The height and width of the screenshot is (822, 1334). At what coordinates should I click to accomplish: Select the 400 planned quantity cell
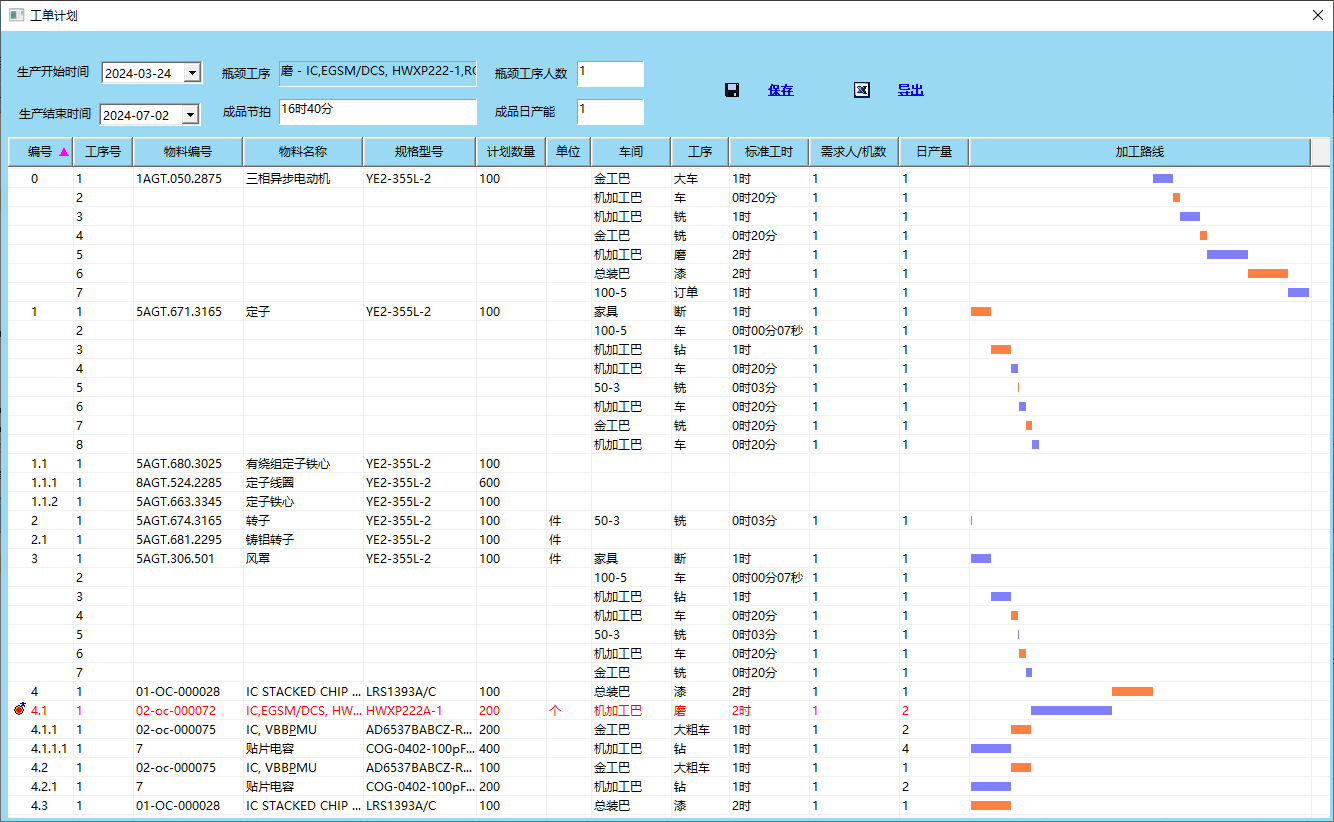point(511,749)
